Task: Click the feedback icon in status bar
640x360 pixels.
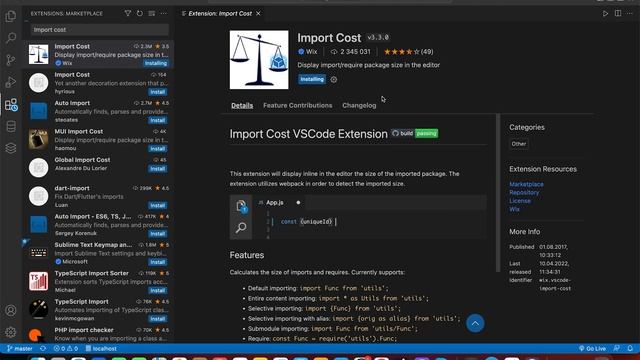Action: 617,349
